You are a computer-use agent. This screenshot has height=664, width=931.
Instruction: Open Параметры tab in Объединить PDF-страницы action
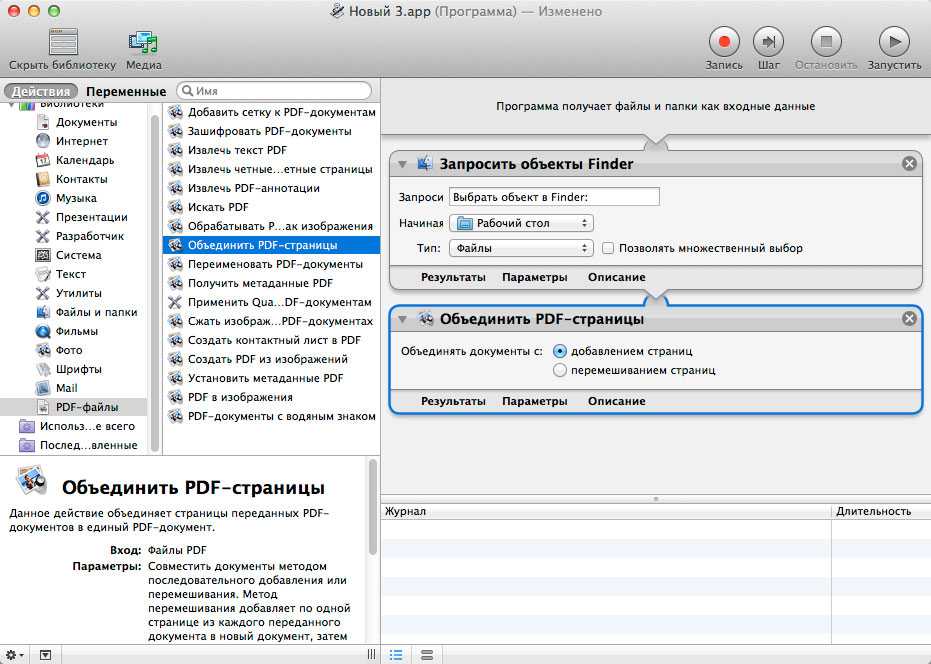[534, 401]
